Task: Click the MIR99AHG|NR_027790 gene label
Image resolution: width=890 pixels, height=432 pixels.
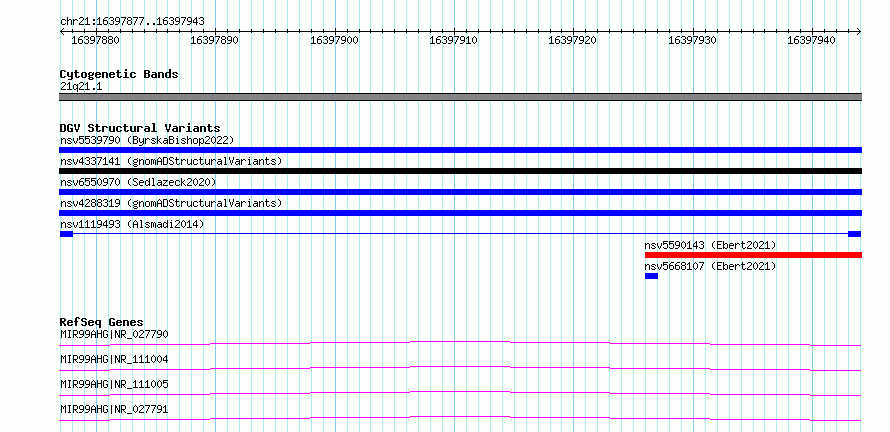Action: (x=114, y=334)
